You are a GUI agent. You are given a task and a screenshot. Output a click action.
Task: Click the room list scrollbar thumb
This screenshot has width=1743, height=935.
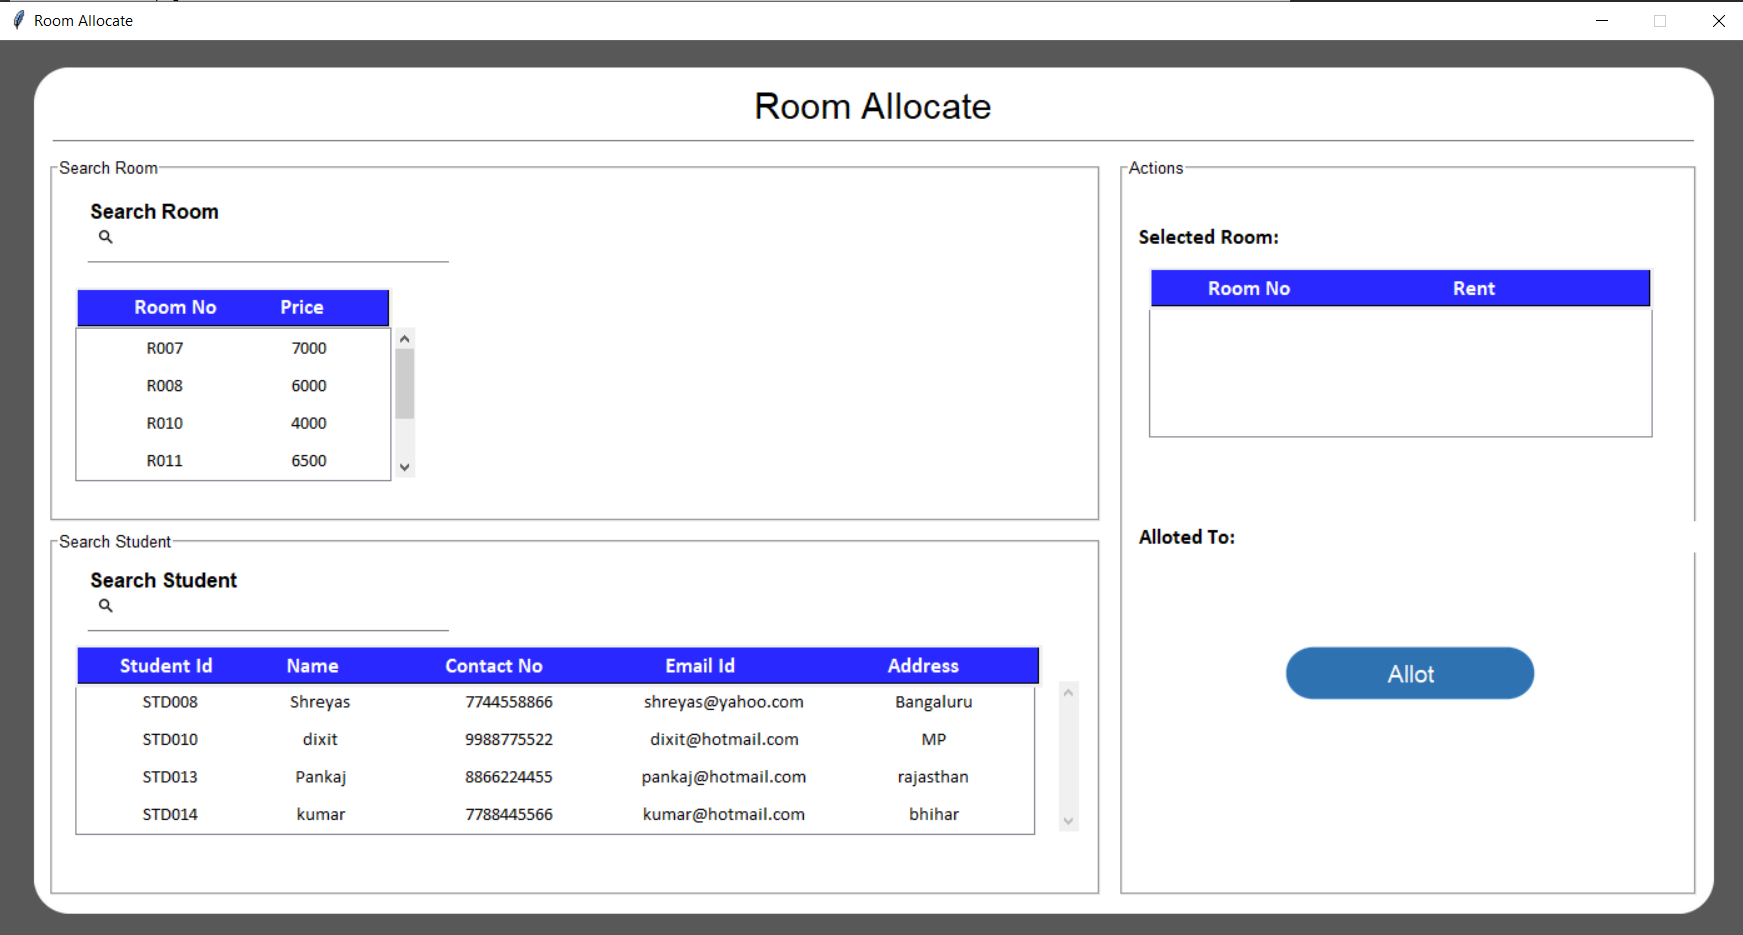[x=404, y=383]
